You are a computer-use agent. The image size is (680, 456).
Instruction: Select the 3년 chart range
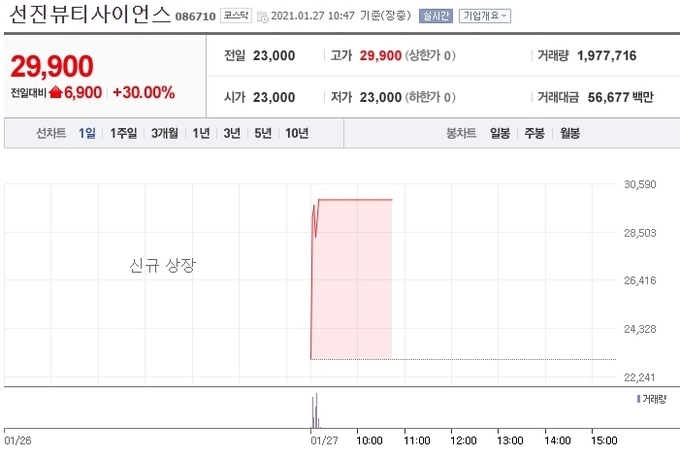pyautogui.click(x=232, y=133)
